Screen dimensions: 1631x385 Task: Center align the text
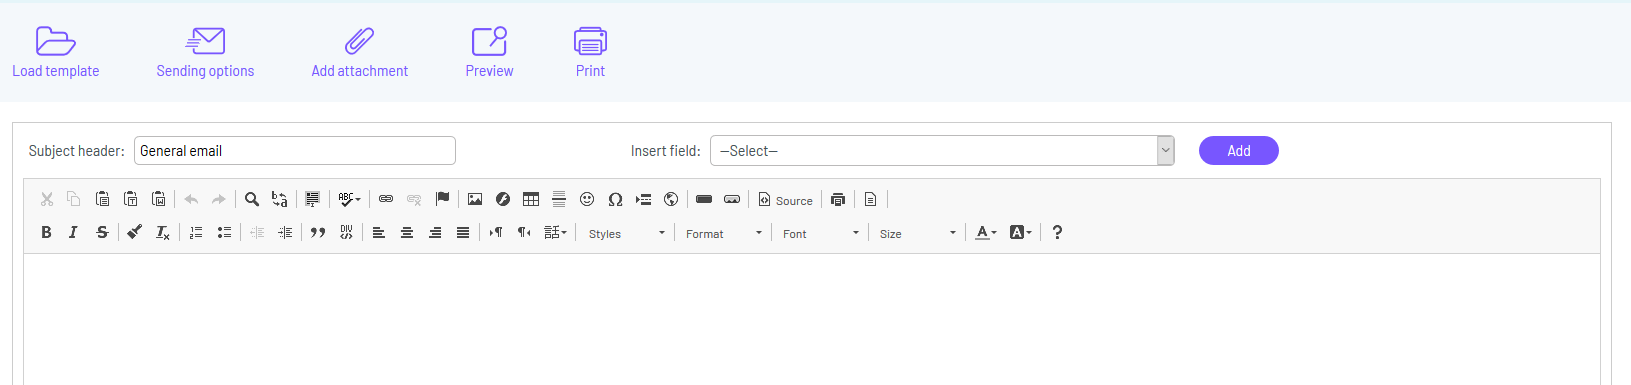pyautogui.click(x=407, y=232)
